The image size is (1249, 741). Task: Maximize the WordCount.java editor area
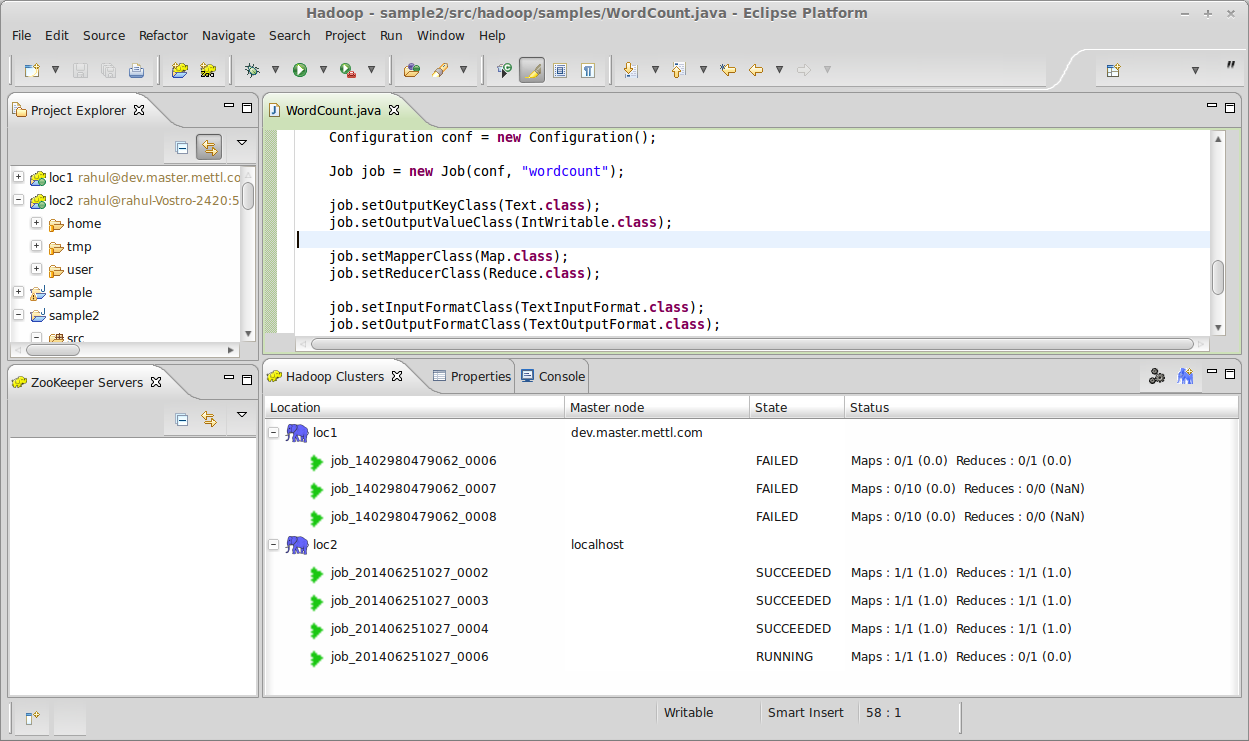1232,107
